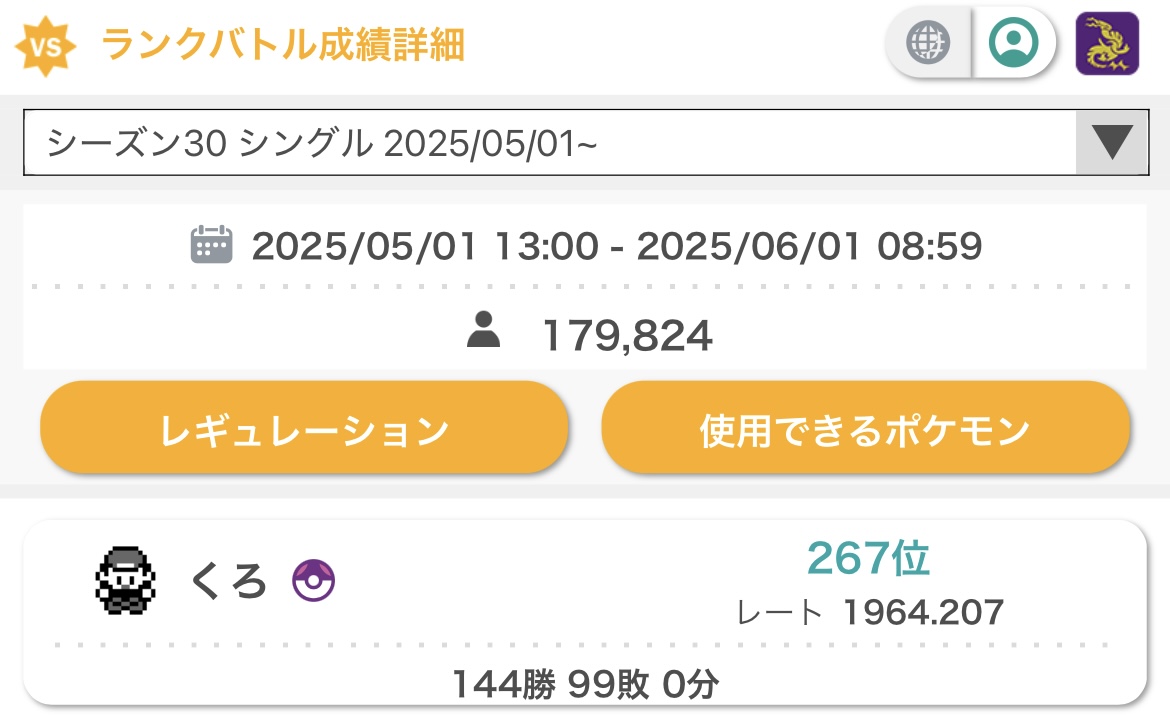Click the orange VS rank battle badge icon
Screen dimensions: 1170x719
tap(46, 46)
